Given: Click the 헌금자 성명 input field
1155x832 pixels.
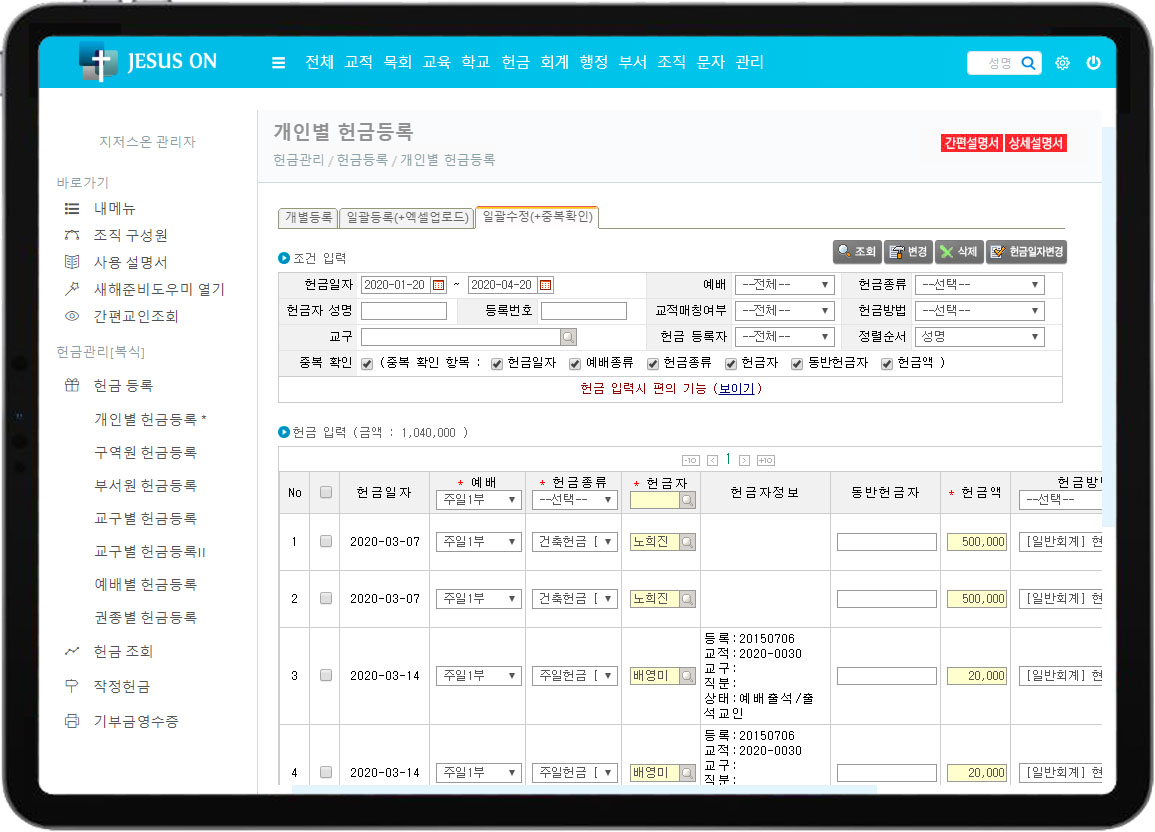Looking at the screenshot, I should pos(404,311).
